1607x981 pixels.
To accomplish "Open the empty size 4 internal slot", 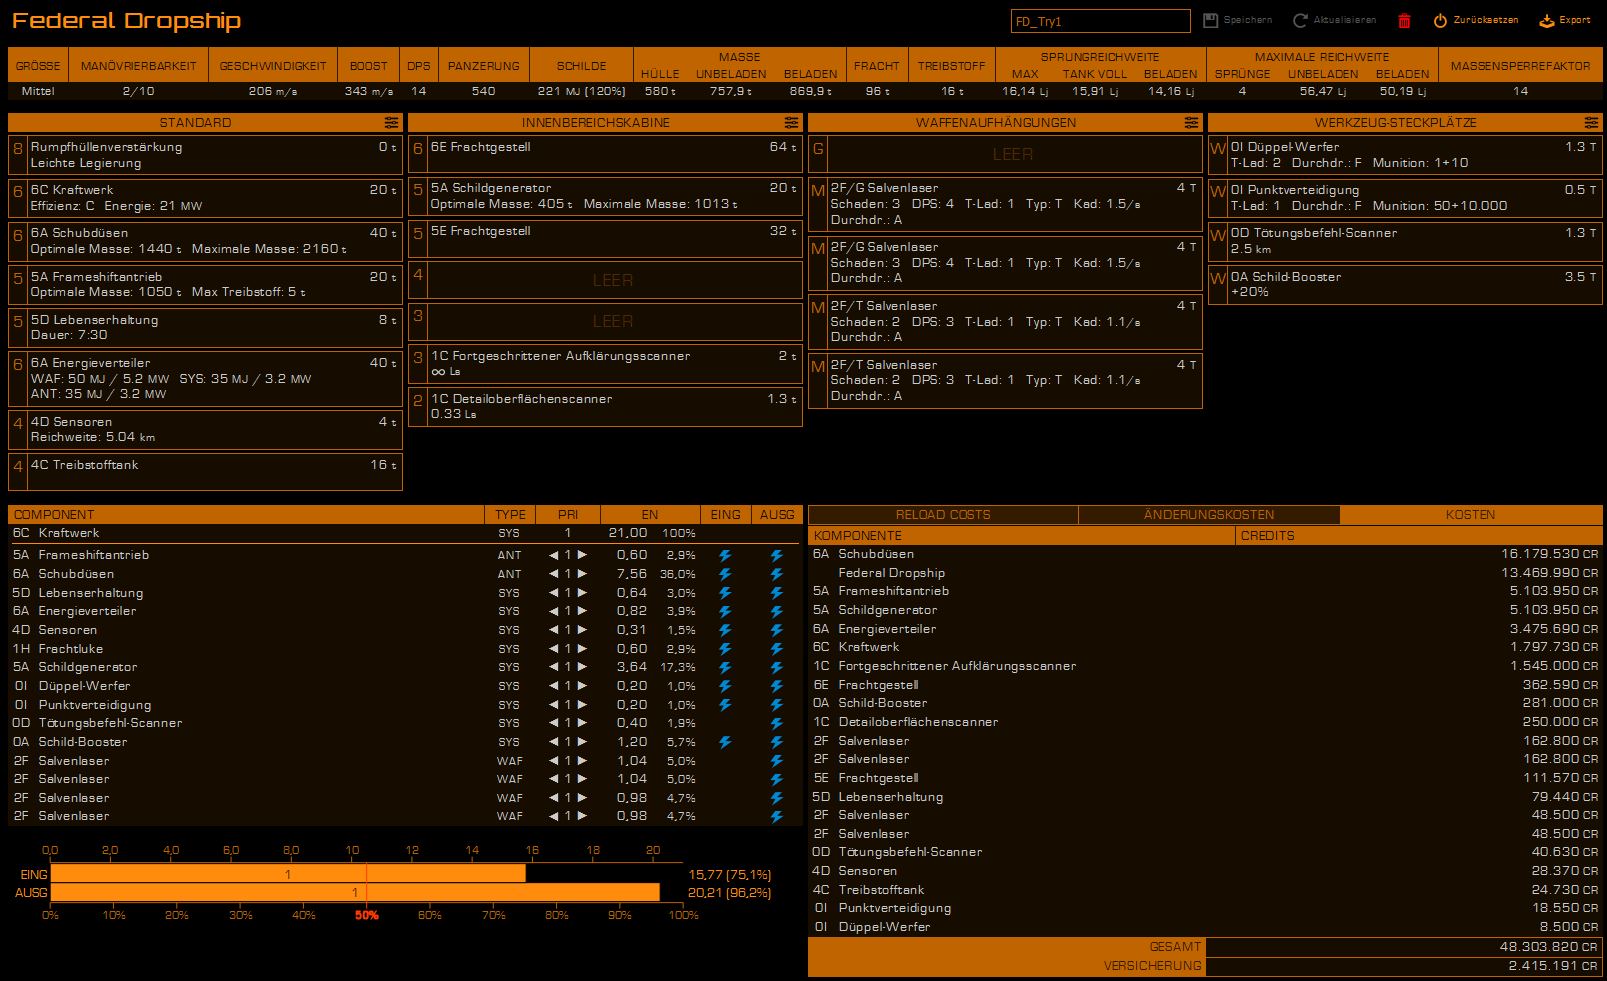I will pos(605,280).
